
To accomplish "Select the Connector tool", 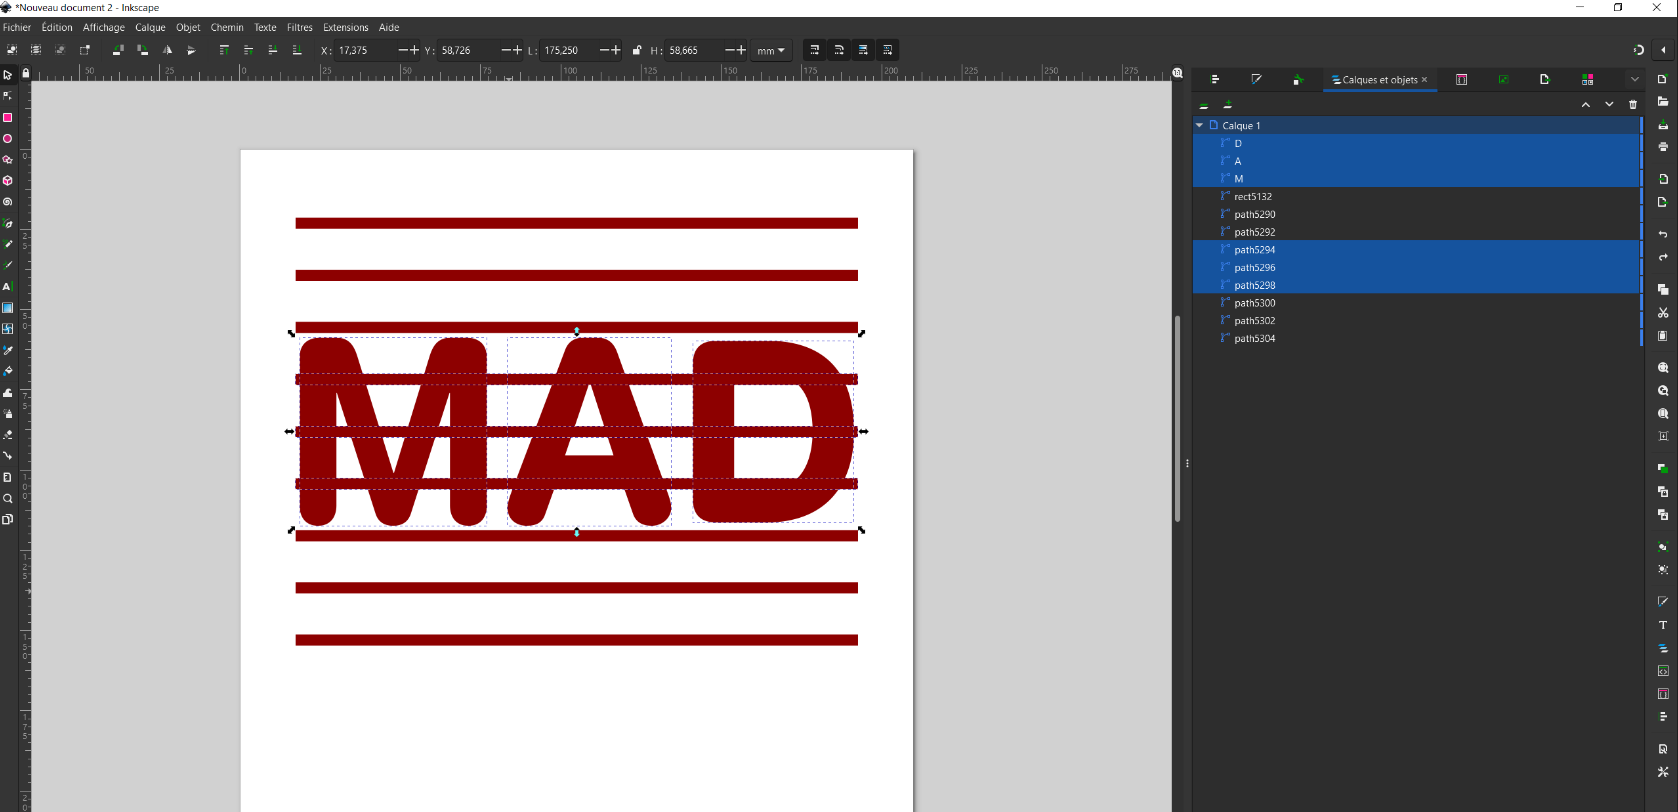I will coord(7,456).
